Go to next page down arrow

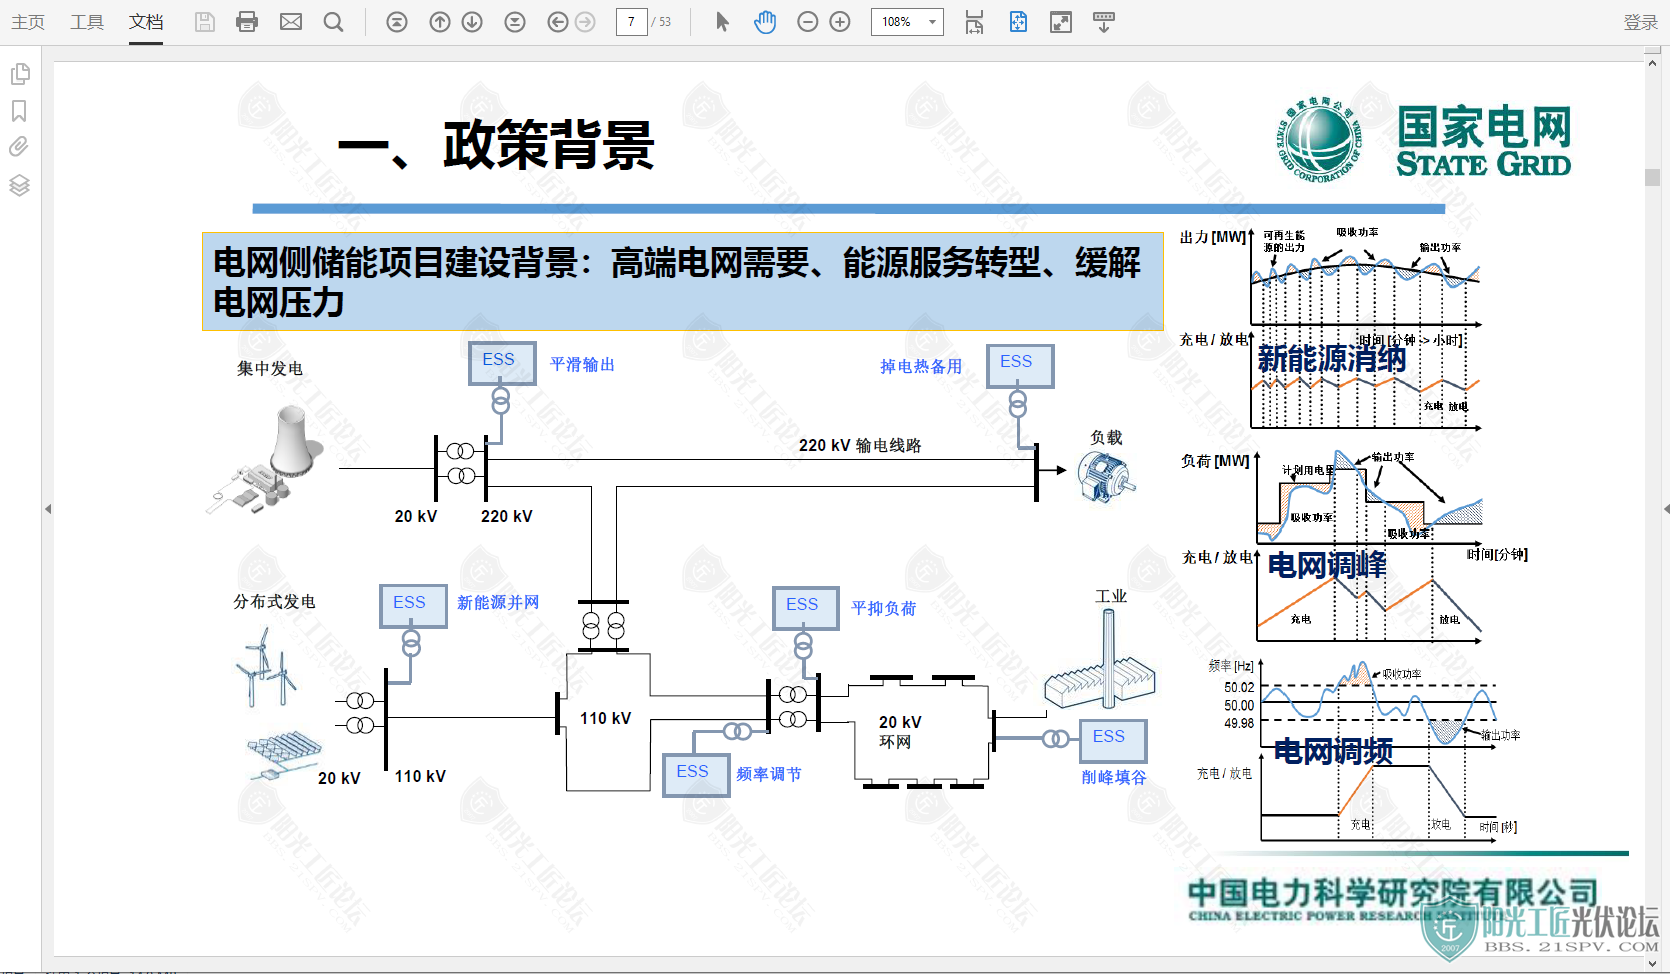[x=473, y=22]
